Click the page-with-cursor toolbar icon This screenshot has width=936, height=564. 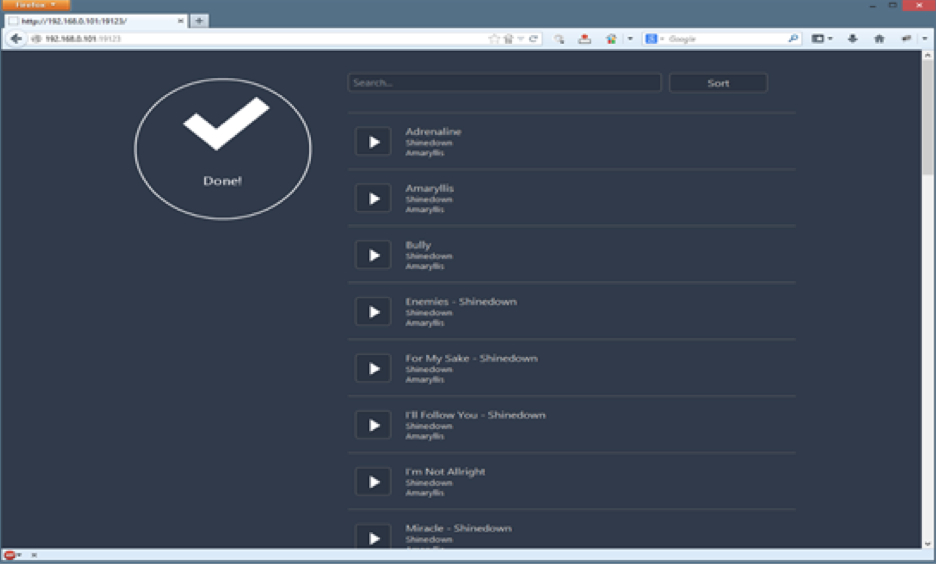point(559,39)
